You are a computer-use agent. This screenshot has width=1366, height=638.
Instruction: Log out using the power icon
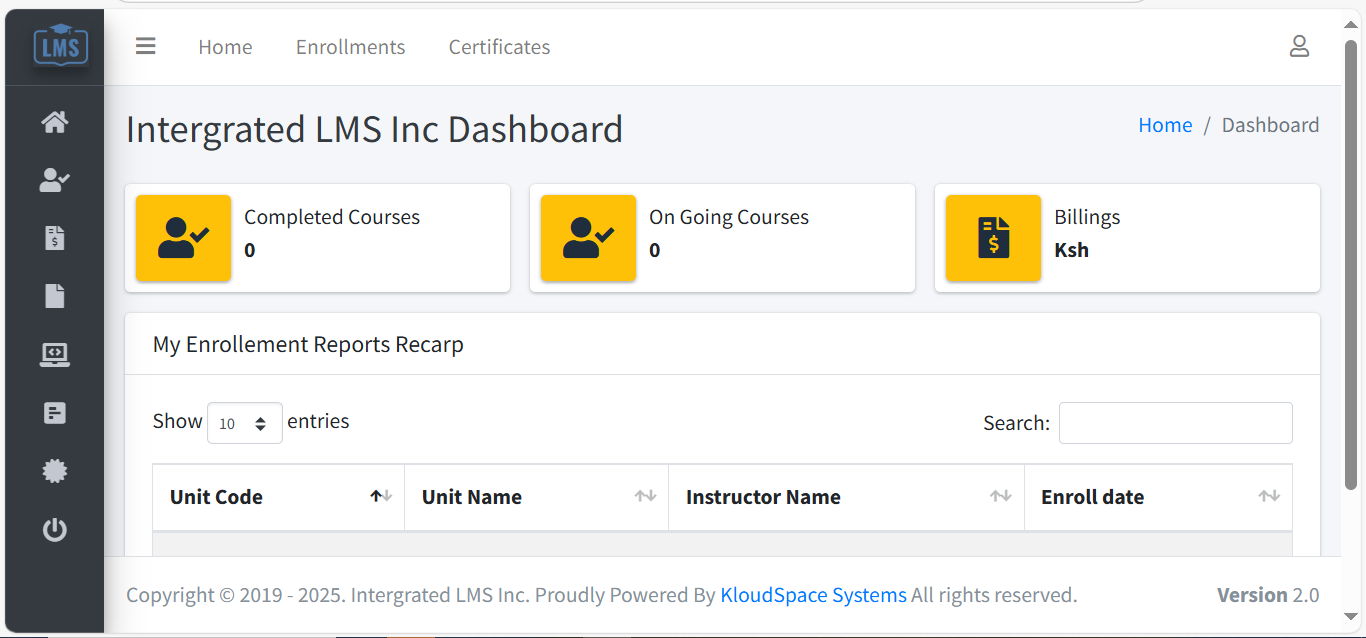54,530
